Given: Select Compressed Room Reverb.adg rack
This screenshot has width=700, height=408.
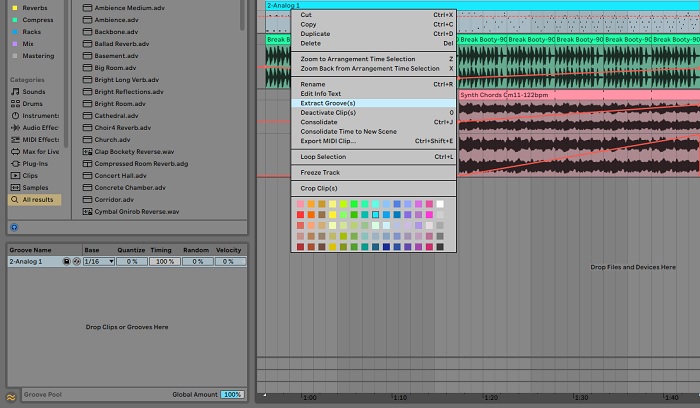Looking at the screenshot, I should tap(136, 164).
